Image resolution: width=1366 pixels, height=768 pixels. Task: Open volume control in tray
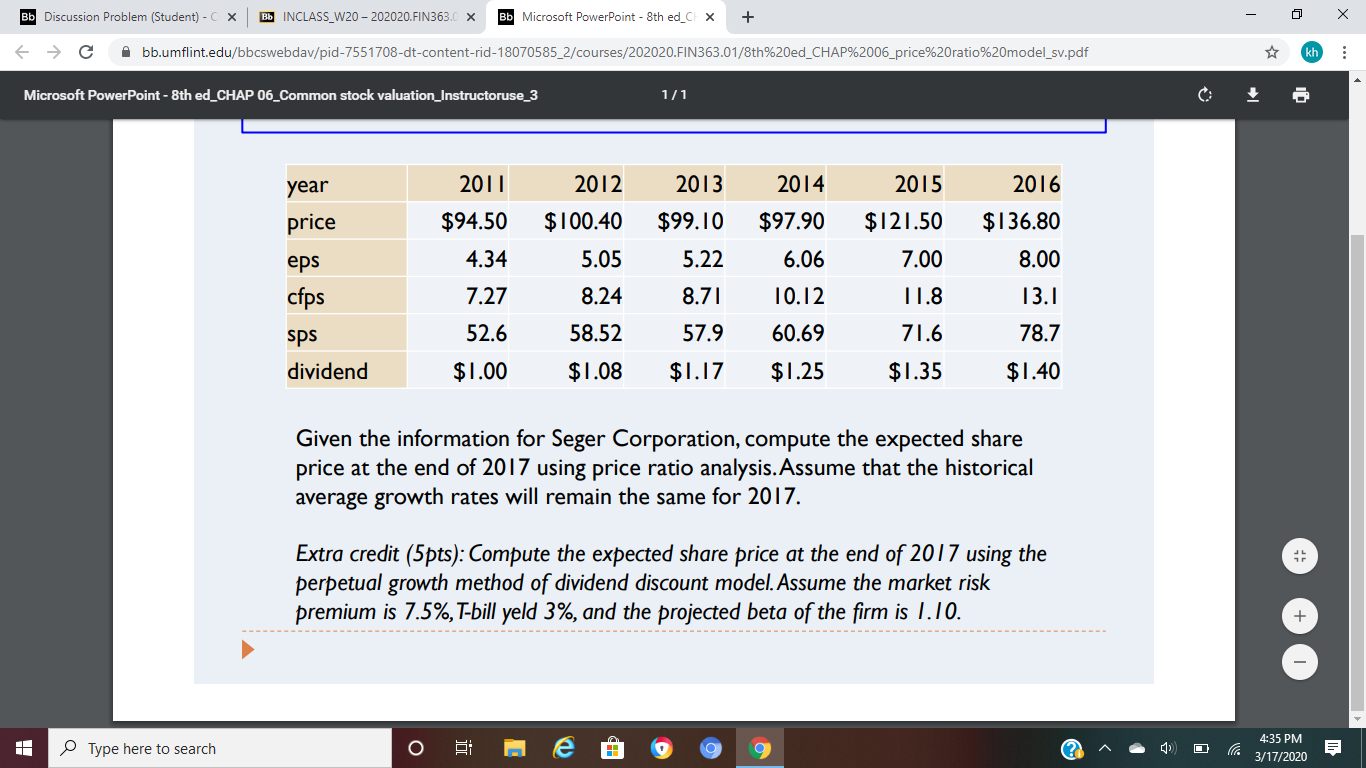pyautogui.click(x=1169, y=748)
